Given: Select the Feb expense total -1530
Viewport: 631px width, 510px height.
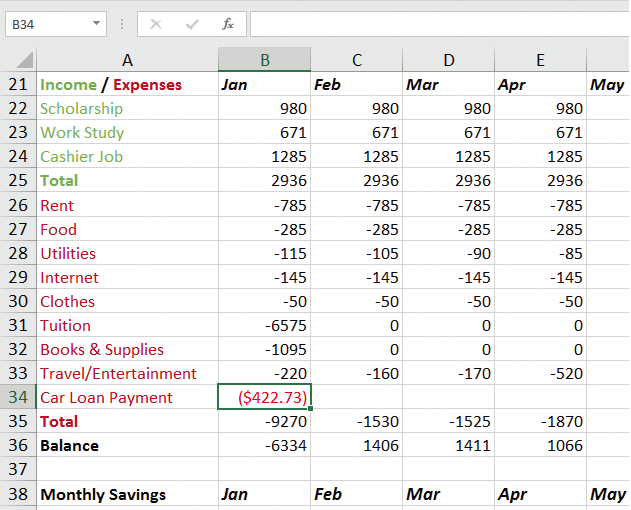Looking at the screenshot, I should (357, 421).
